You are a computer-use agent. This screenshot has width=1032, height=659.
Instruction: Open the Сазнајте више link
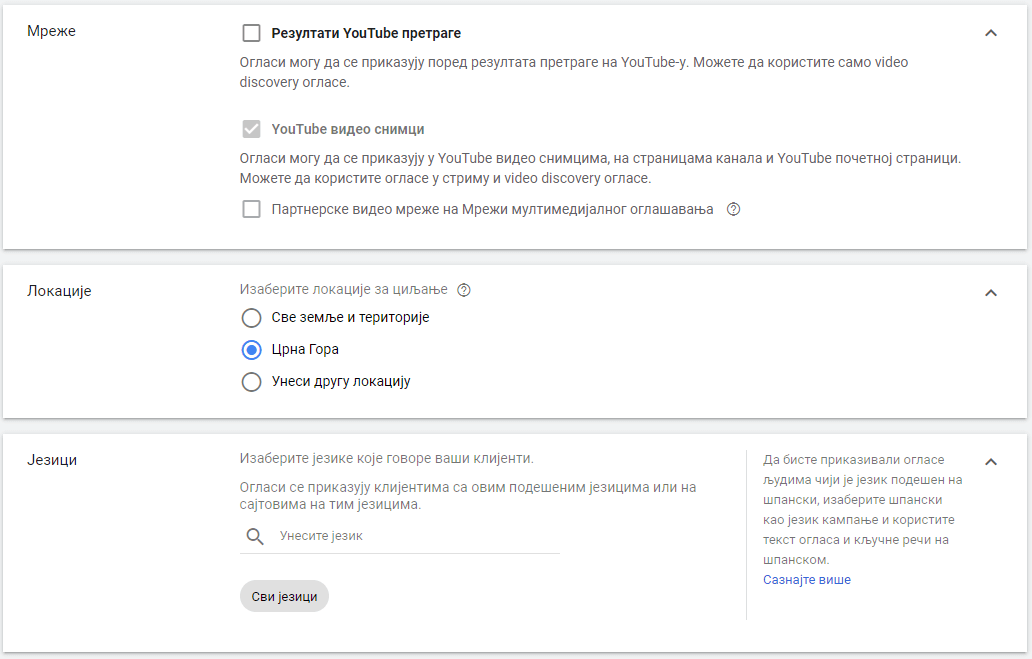point(807,580)
